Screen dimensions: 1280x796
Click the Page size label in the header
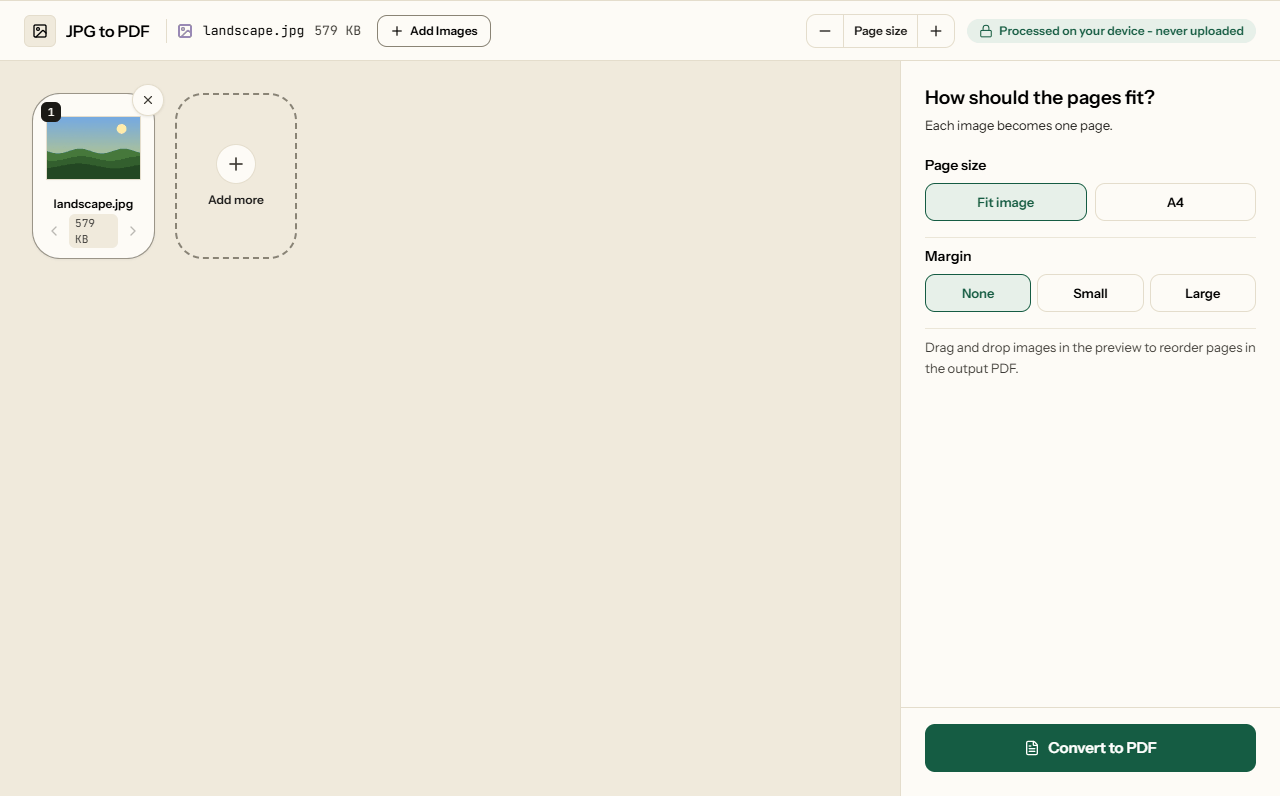[881, 31]
